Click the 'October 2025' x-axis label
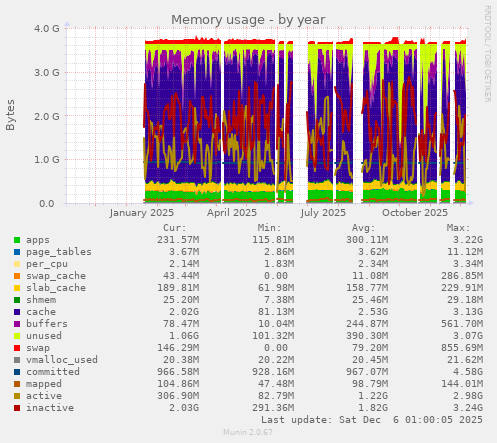This screenshot has height=443, width=497. pos(415,213)
